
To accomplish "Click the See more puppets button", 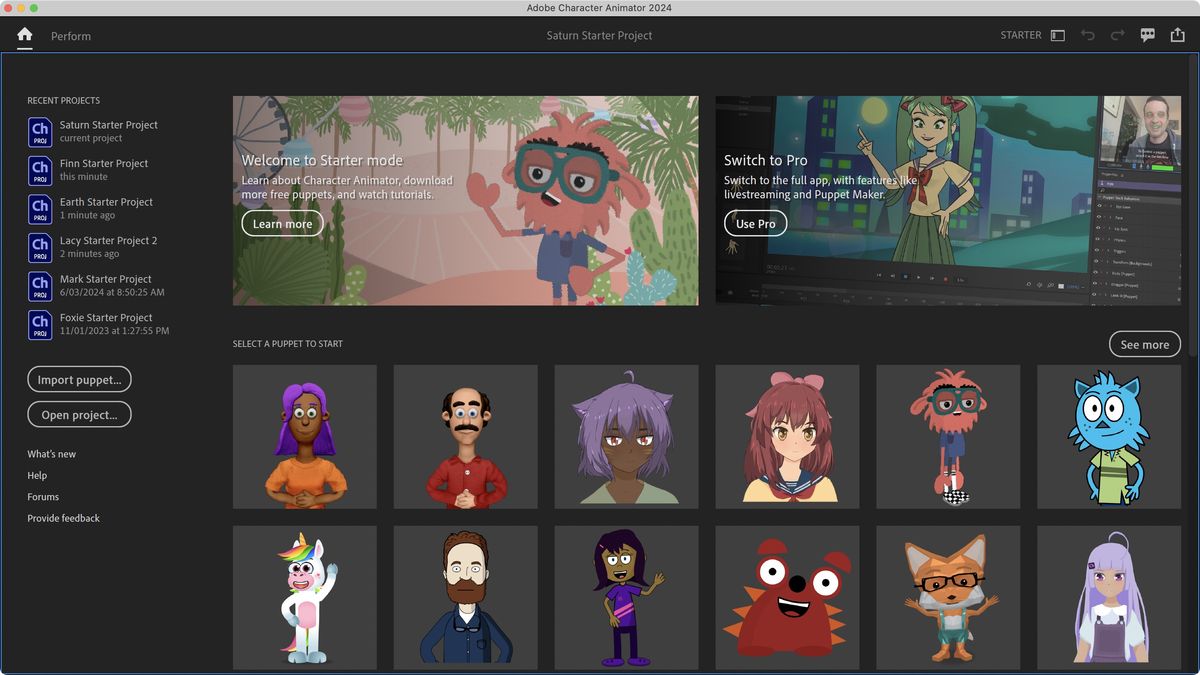I will pos(1144,344).
